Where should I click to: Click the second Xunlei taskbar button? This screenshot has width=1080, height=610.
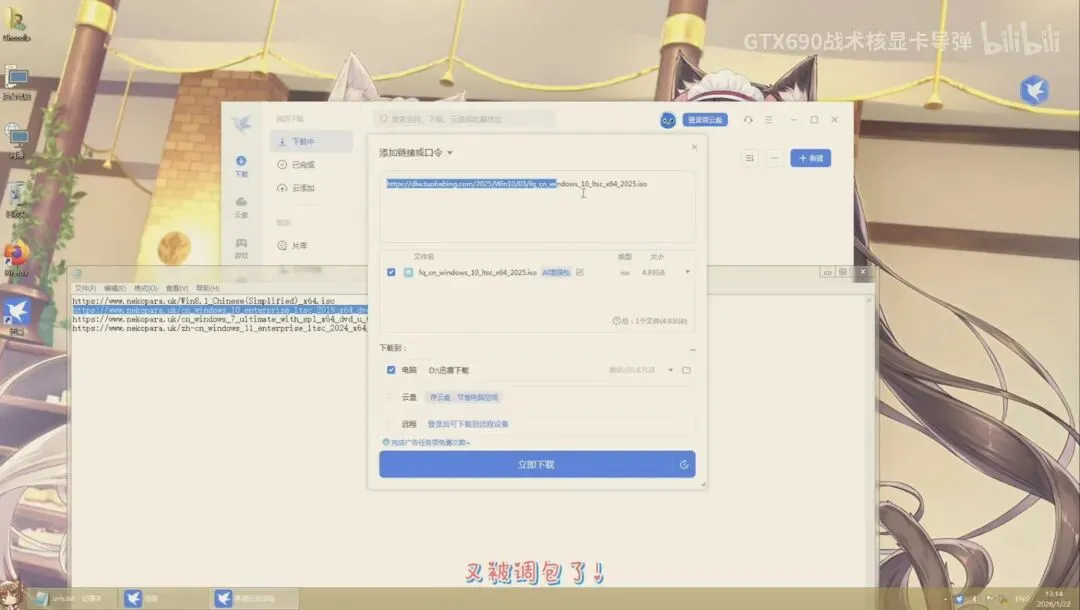click(x=255, y=598)
